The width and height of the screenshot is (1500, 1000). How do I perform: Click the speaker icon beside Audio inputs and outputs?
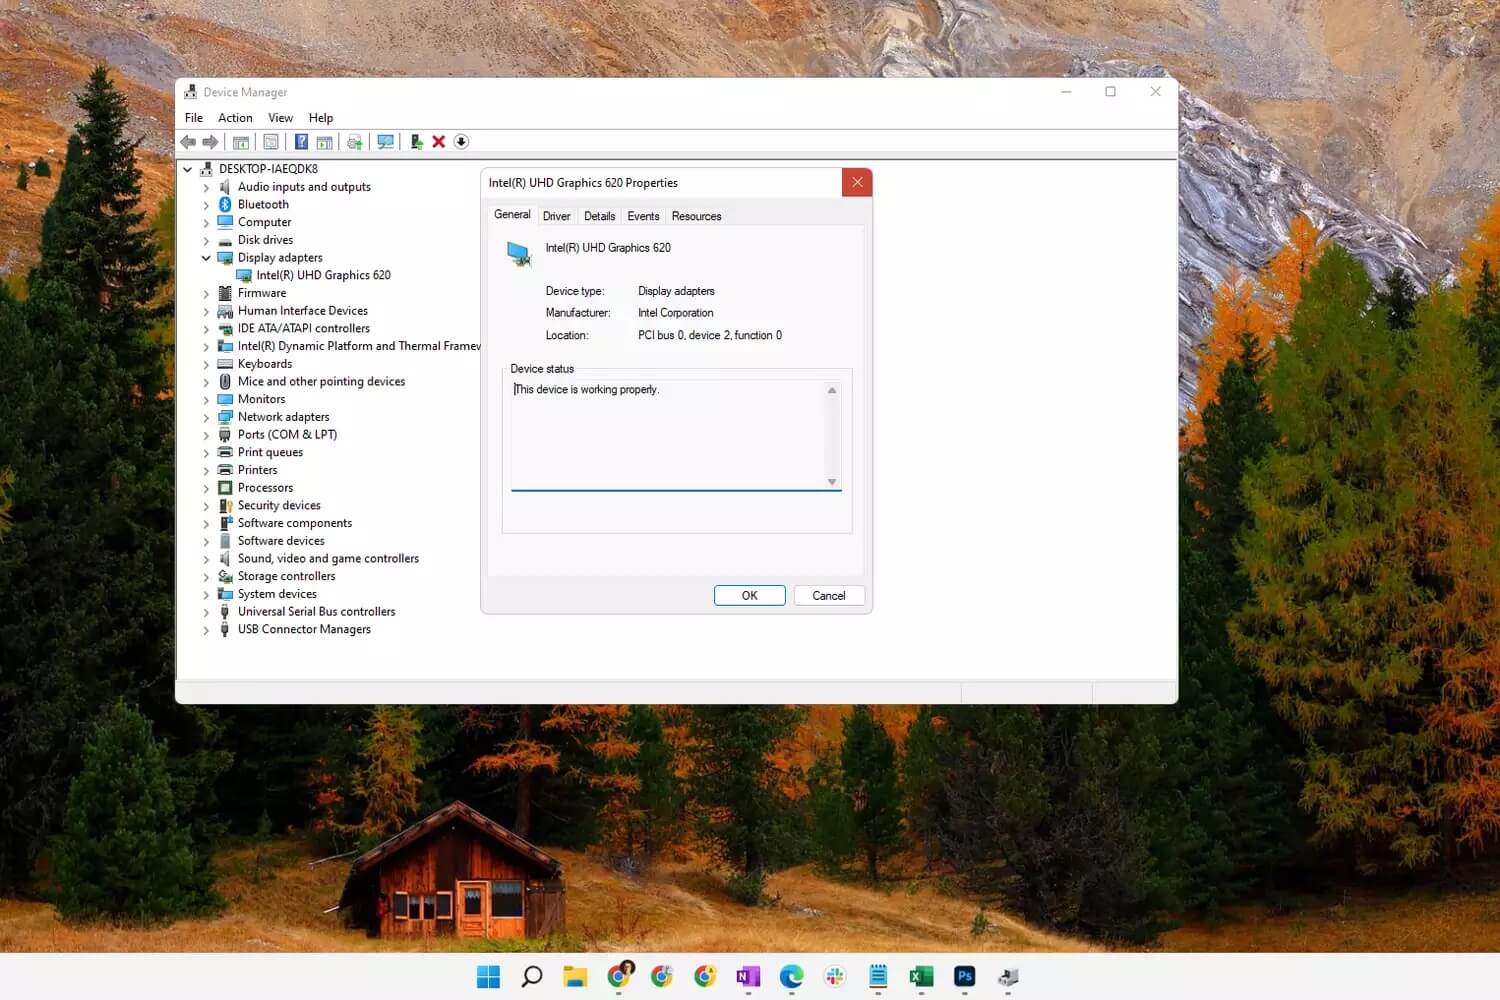225,187
